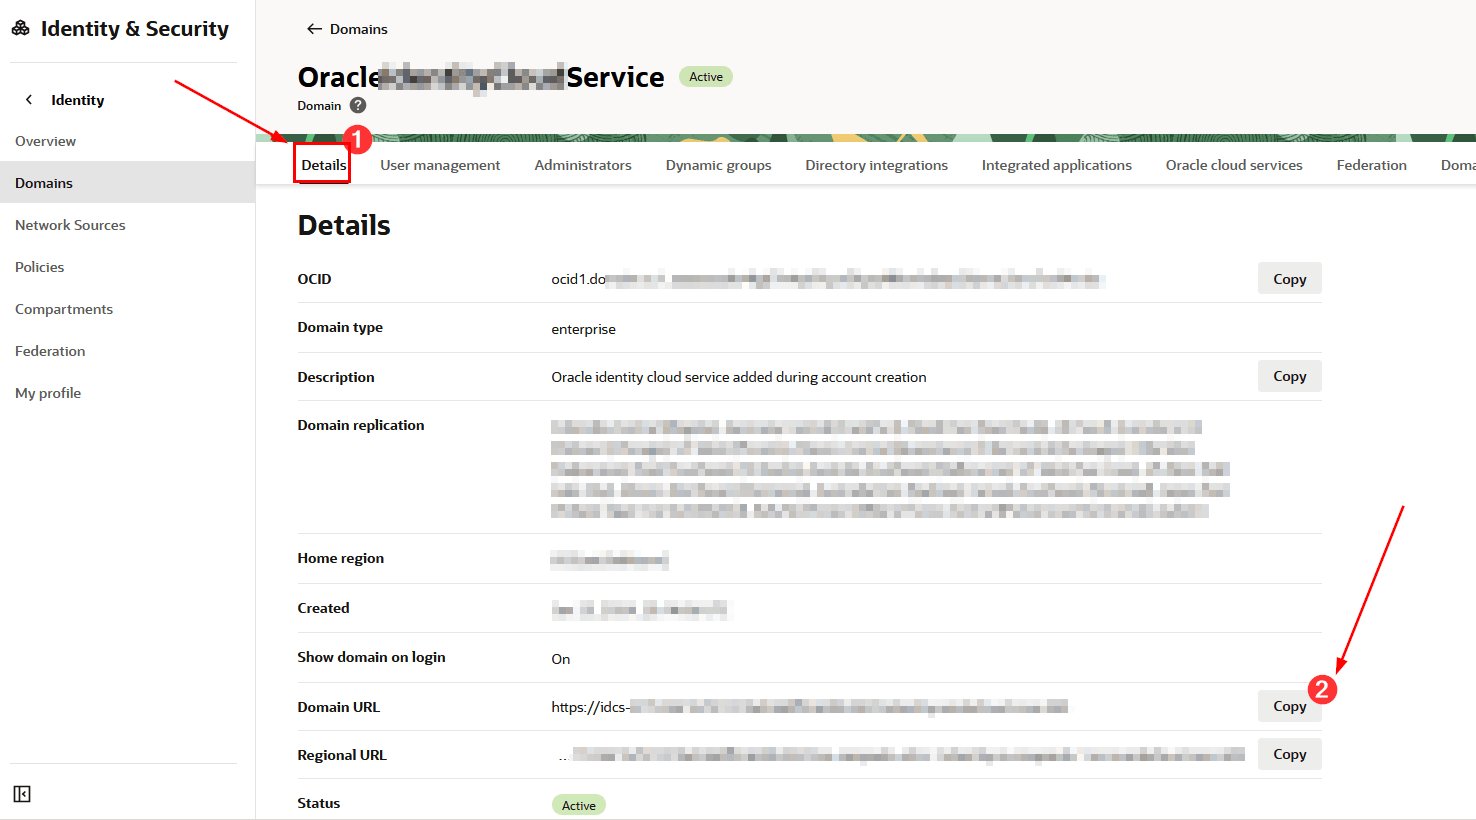Click the Identity & Security cluster icon
Screen dimensions: 1476x820
(x=20, y=28)
